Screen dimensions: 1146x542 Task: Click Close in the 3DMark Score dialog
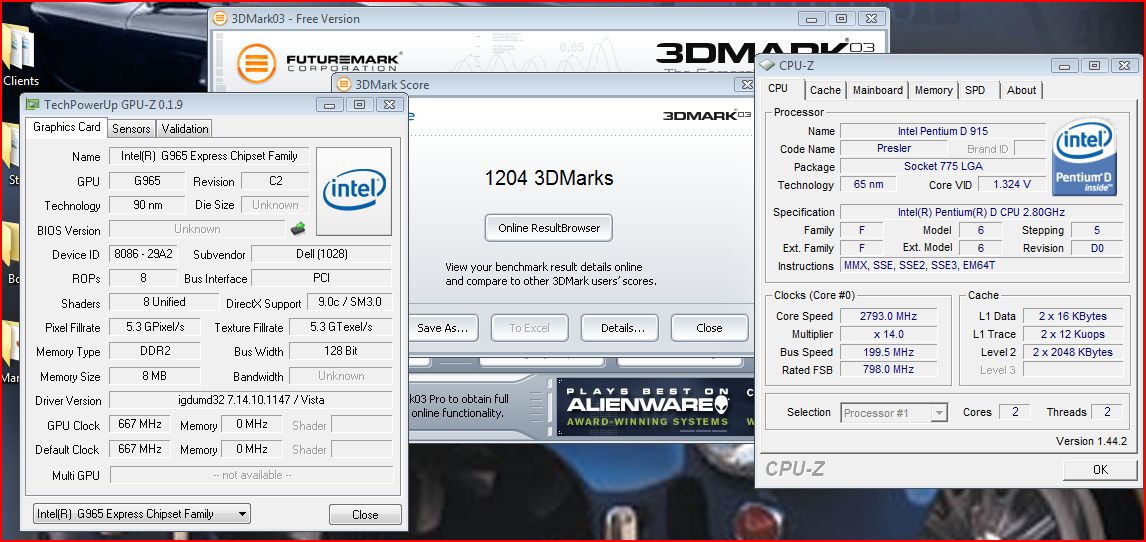tap(709, 328)
